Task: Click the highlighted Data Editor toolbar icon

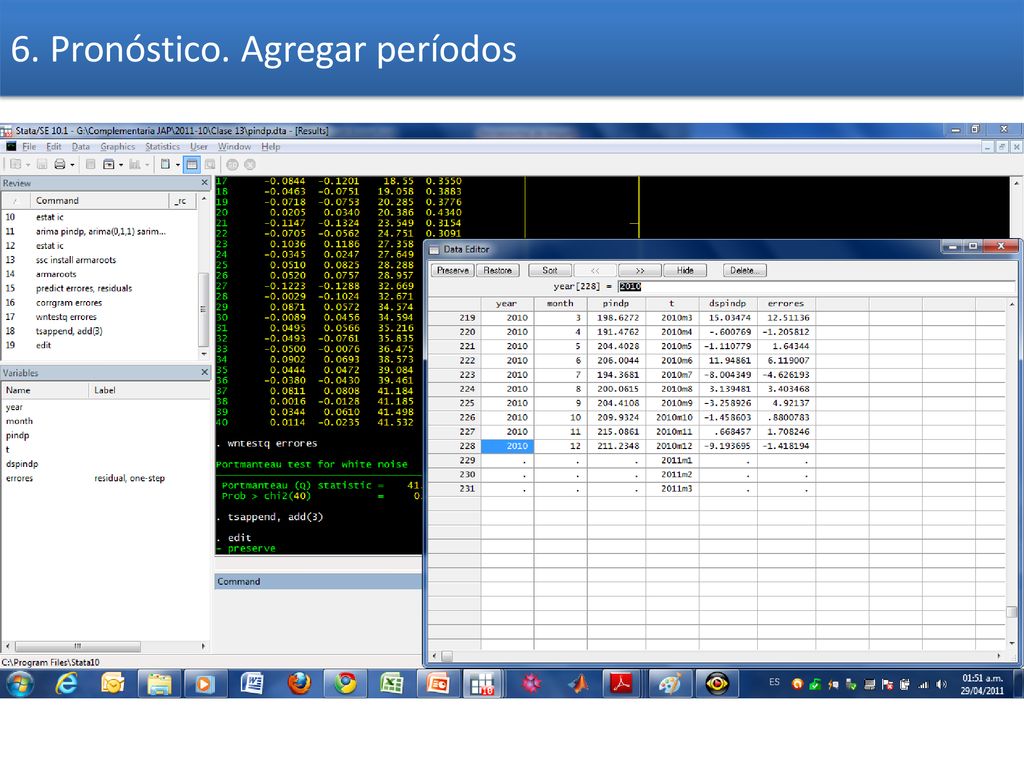Action: (192, 165)
